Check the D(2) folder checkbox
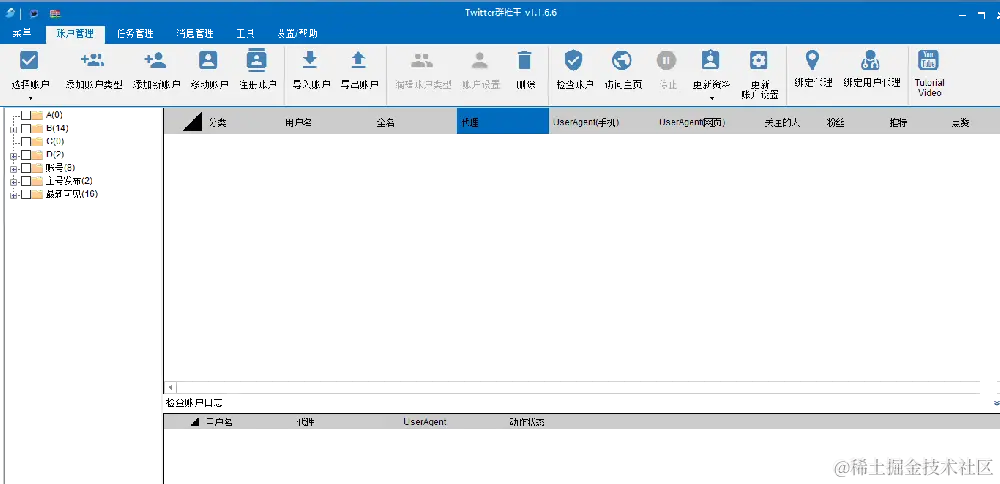The image size is (1000, 484). 26,155
